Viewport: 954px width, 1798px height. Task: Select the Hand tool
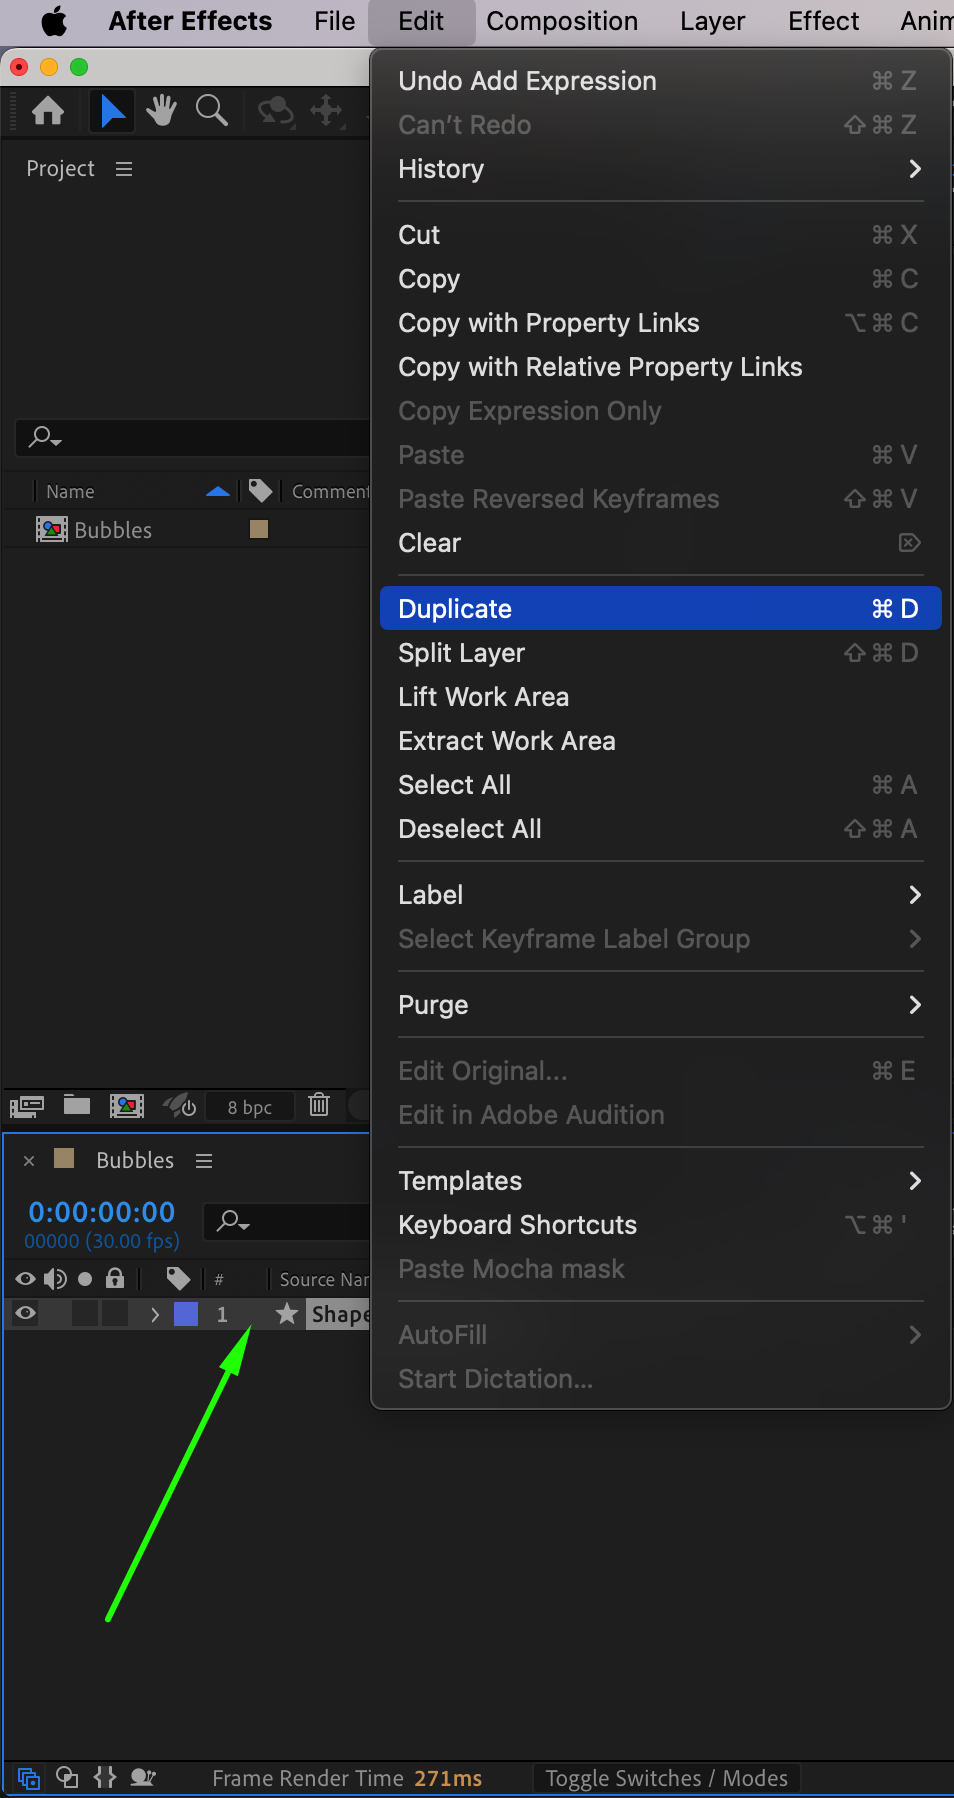point(161,111)
